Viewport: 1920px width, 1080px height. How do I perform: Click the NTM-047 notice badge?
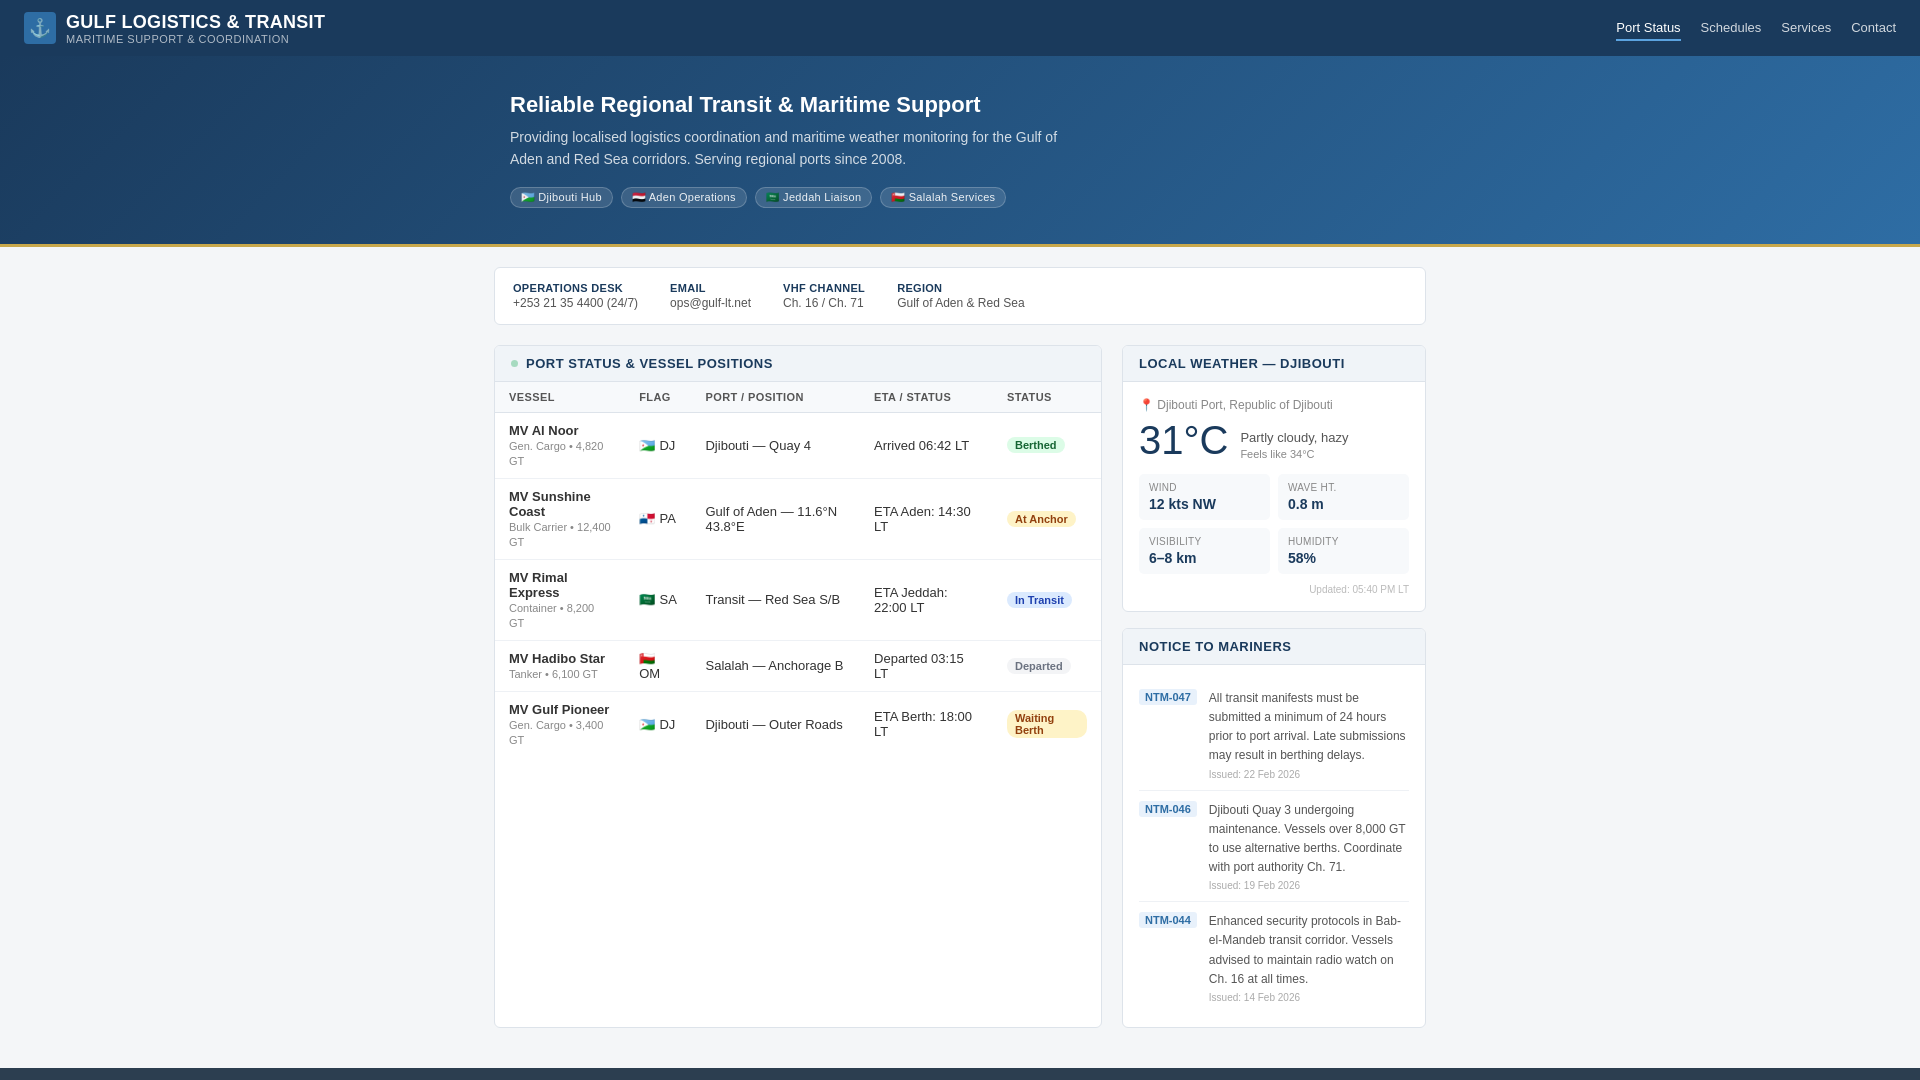1167,698
